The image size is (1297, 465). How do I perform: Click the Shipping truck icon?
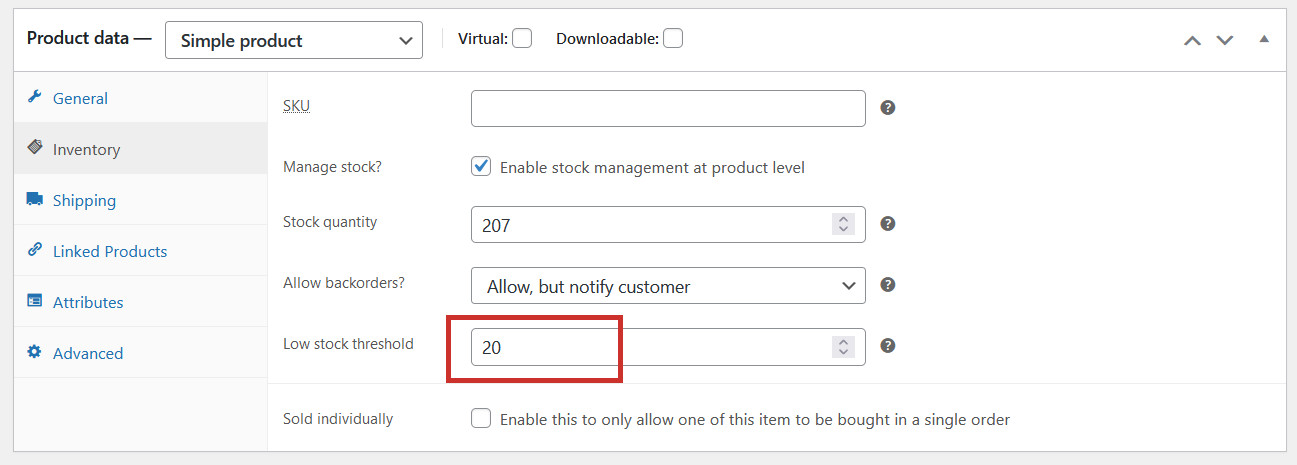(x=35, y=199)
